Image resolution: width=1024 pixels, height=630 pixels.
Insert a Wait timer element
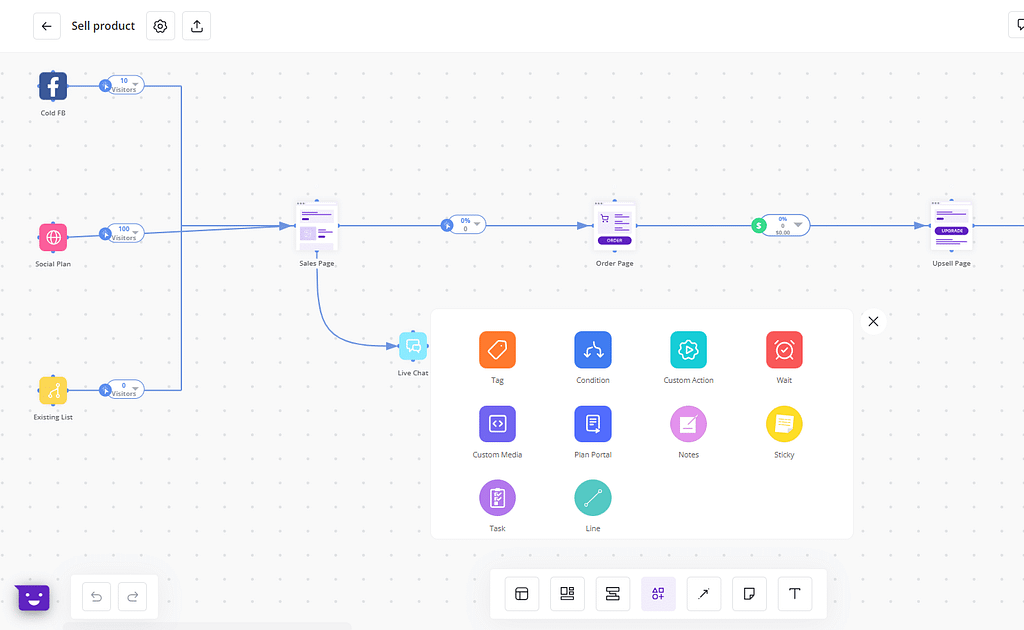[x=784, y=350]
